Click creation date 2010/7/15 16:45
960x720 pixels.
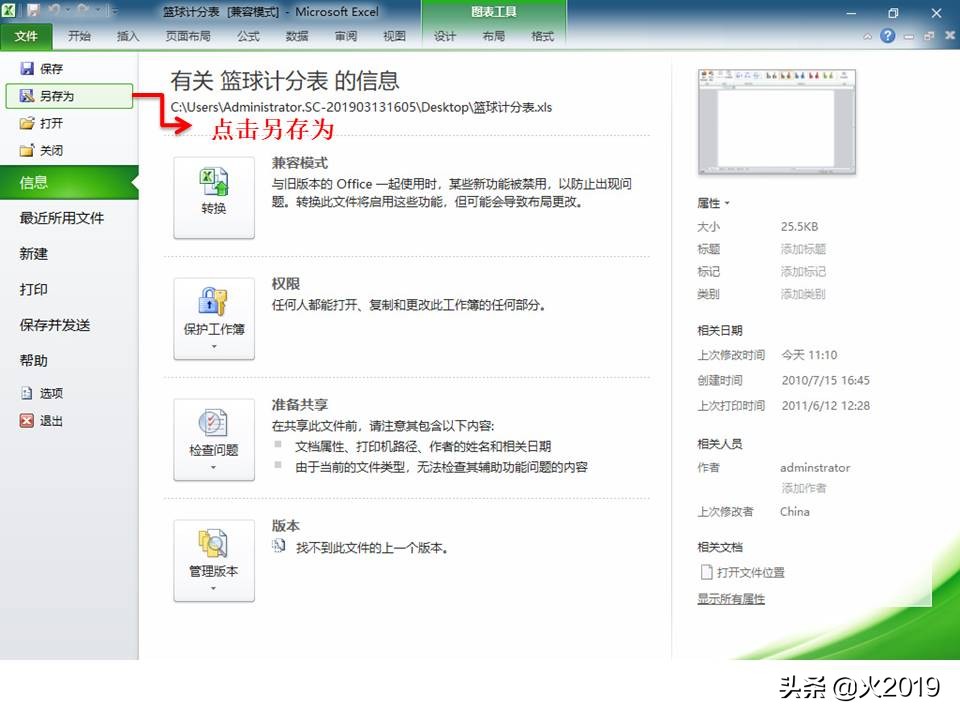[x=825, y=380]
